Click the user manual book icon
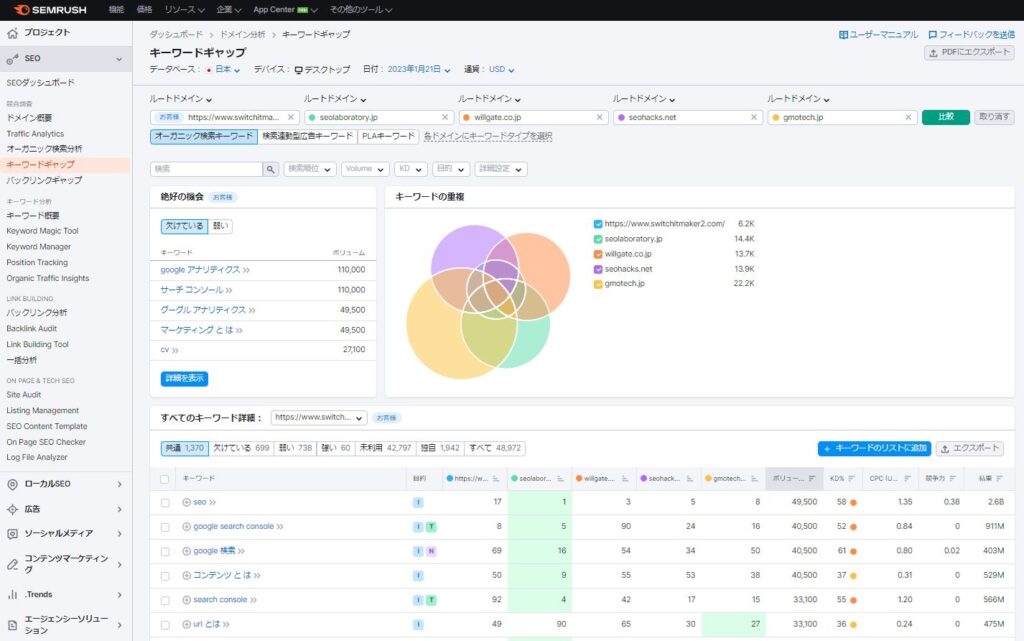This screenshot has height=641, width=1024. [x=843, y=35]
